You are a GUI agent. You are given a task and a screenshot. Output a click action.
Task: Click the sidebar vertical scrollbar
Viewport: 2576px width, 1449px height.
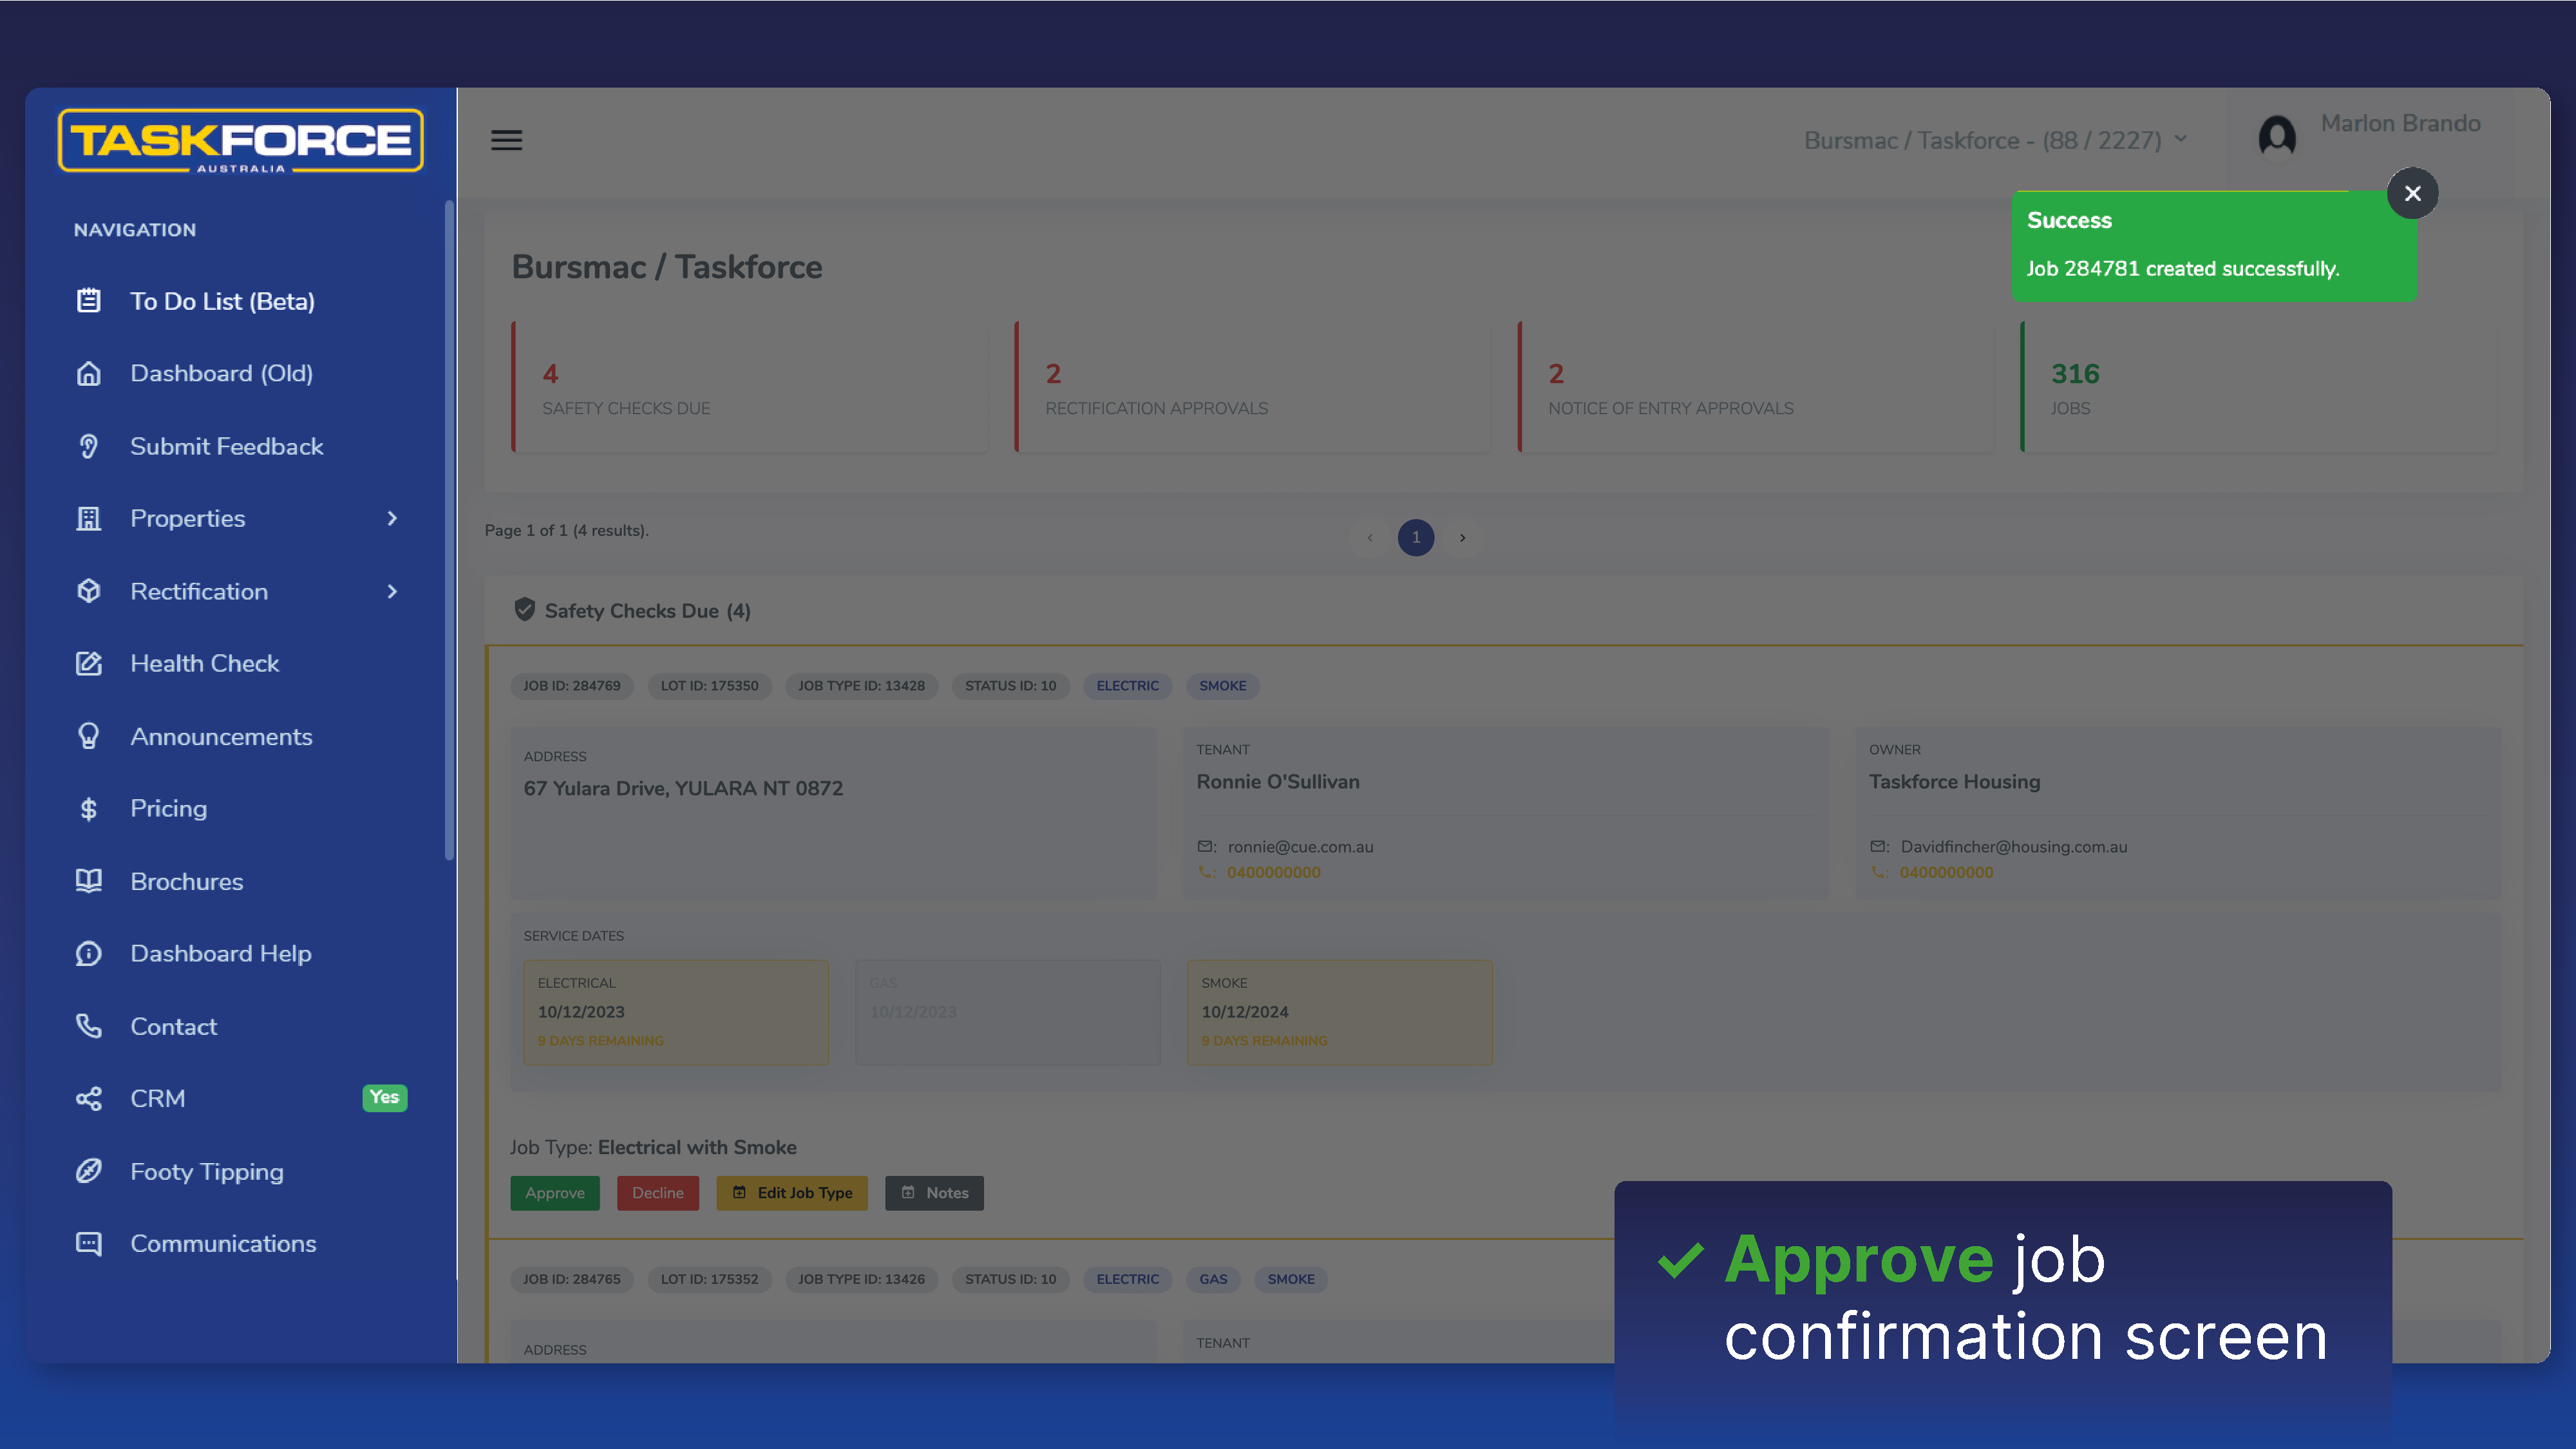pos(449,530)
